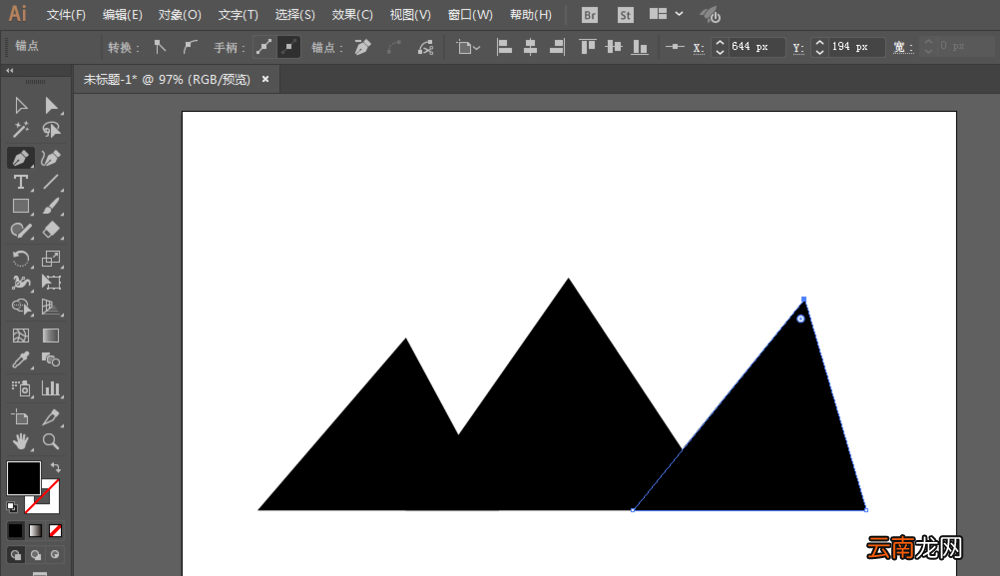Select the Free Transform tool

pyautogui.click(x=51, y=283)
